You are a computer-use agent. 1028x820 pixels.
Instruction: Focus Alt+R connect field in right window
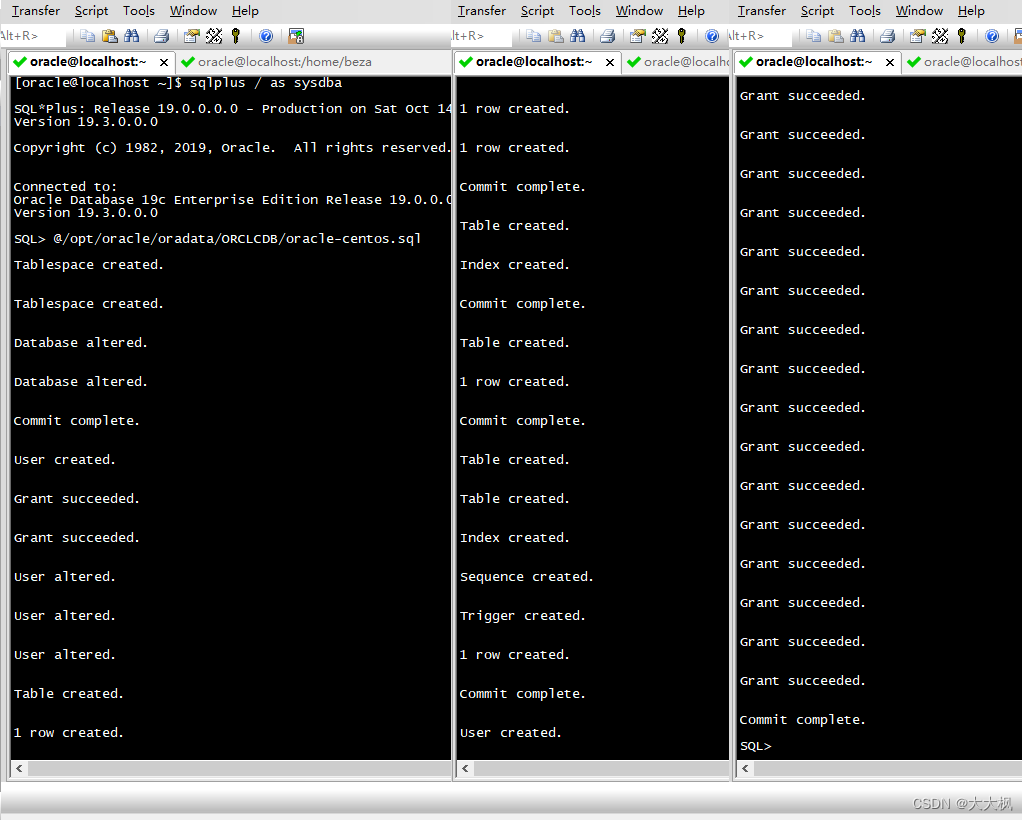pos(761,36)
